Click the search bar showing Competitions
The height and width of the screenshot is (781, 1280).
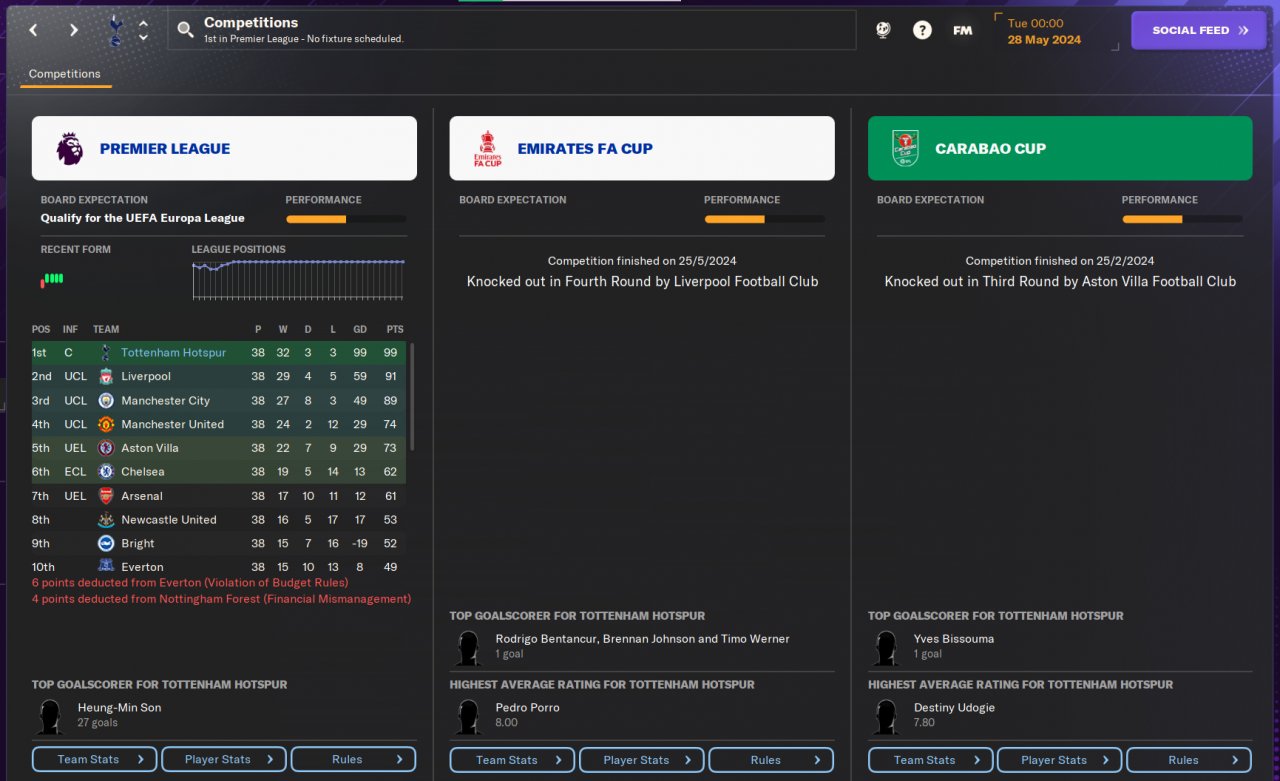512,30
